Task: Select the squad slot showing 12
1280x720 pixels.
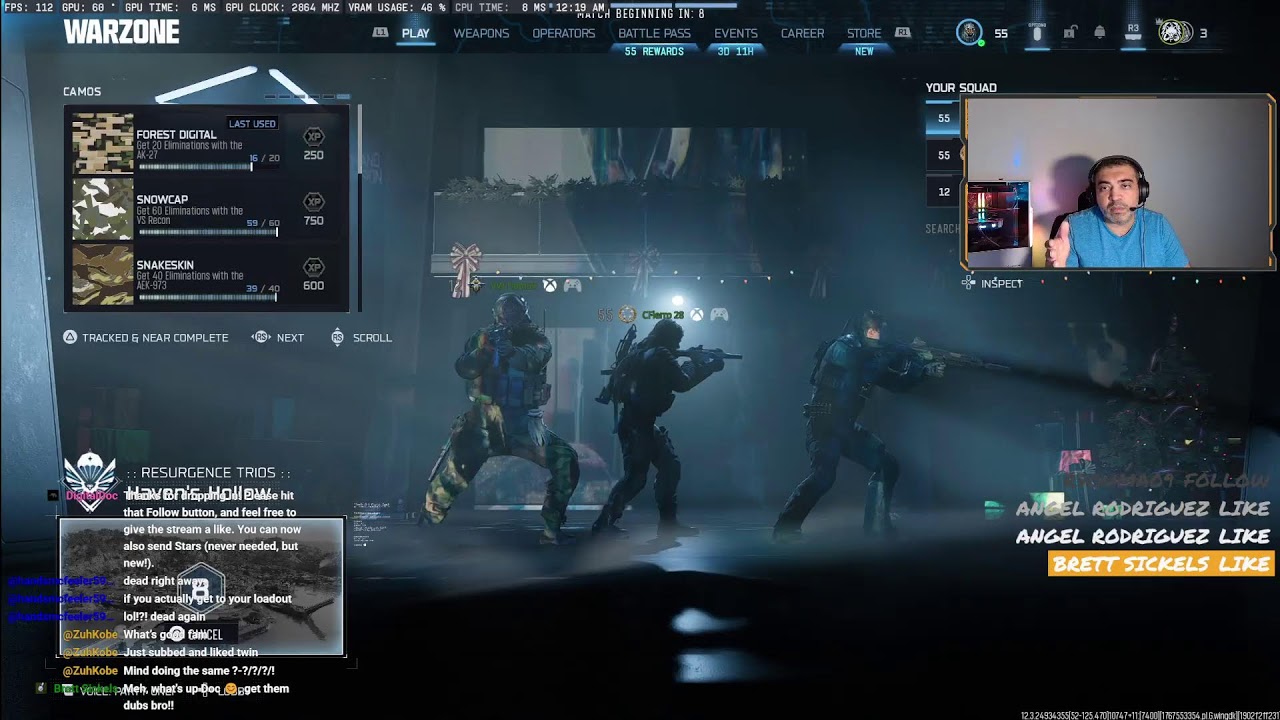Action: pos(944,192)
